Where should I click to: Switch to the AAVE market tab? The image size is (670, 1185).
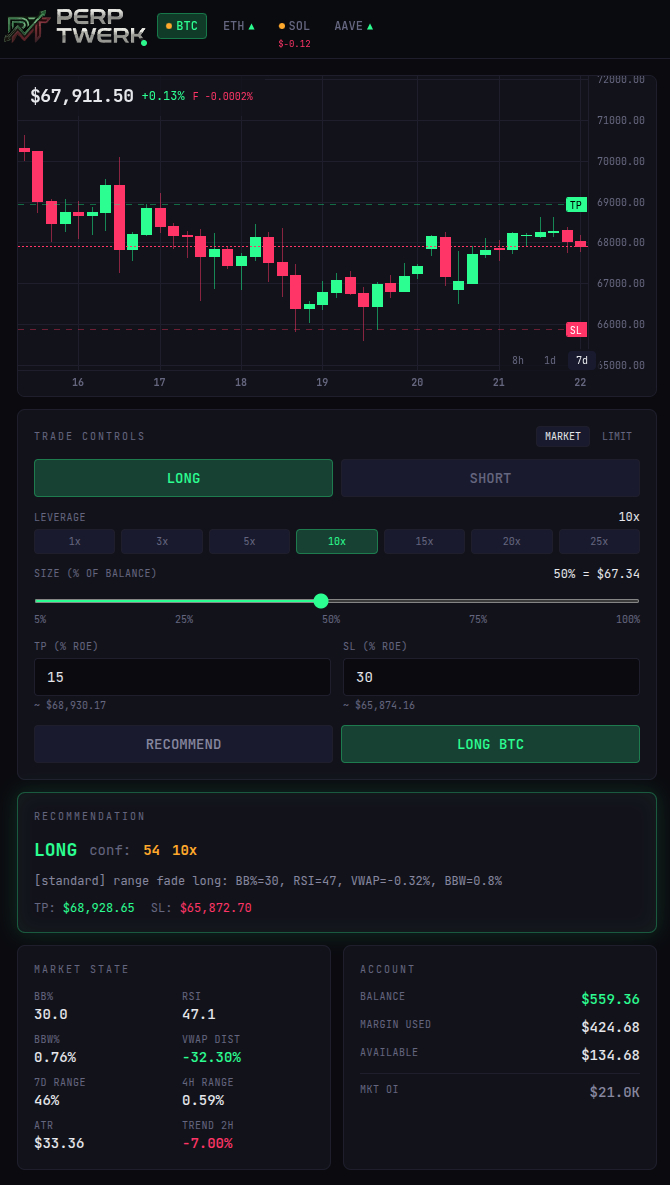click(353, 26)
